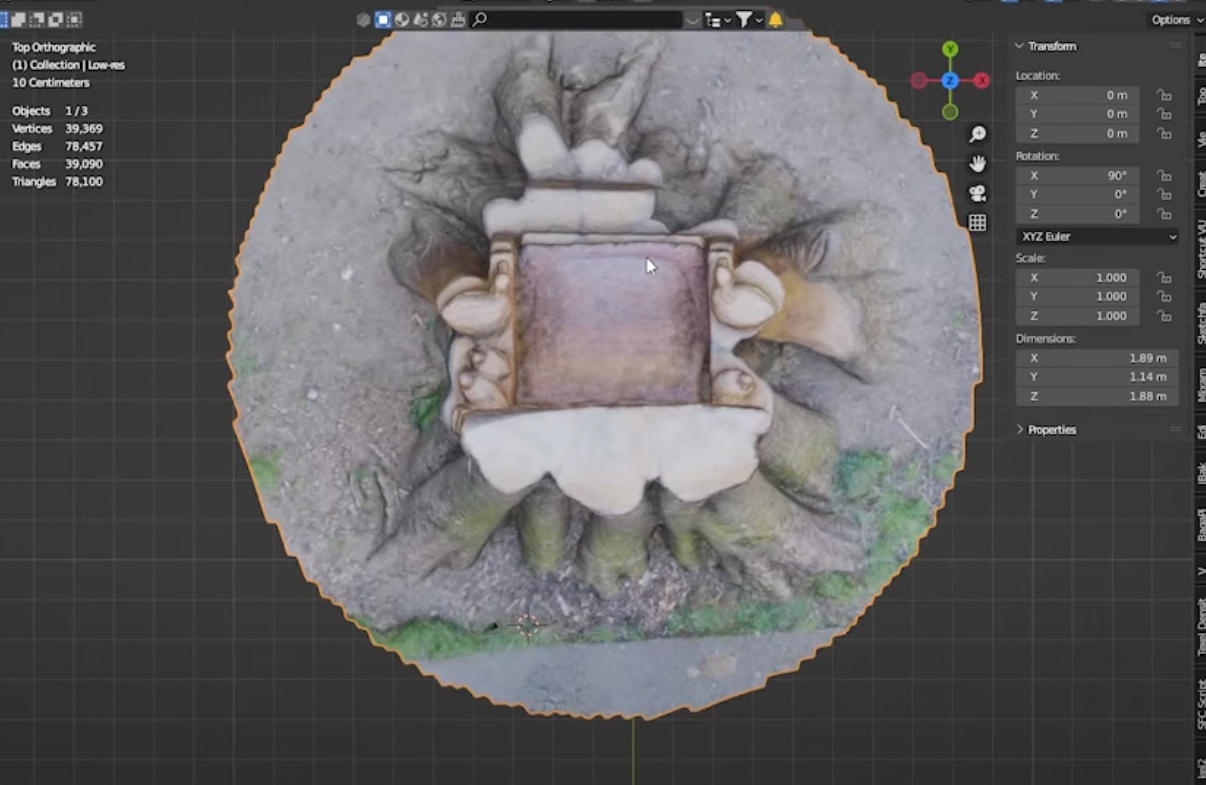Click the 'Triangles 78,100' statistics line

pyautogui.click(x=57, y=182)
